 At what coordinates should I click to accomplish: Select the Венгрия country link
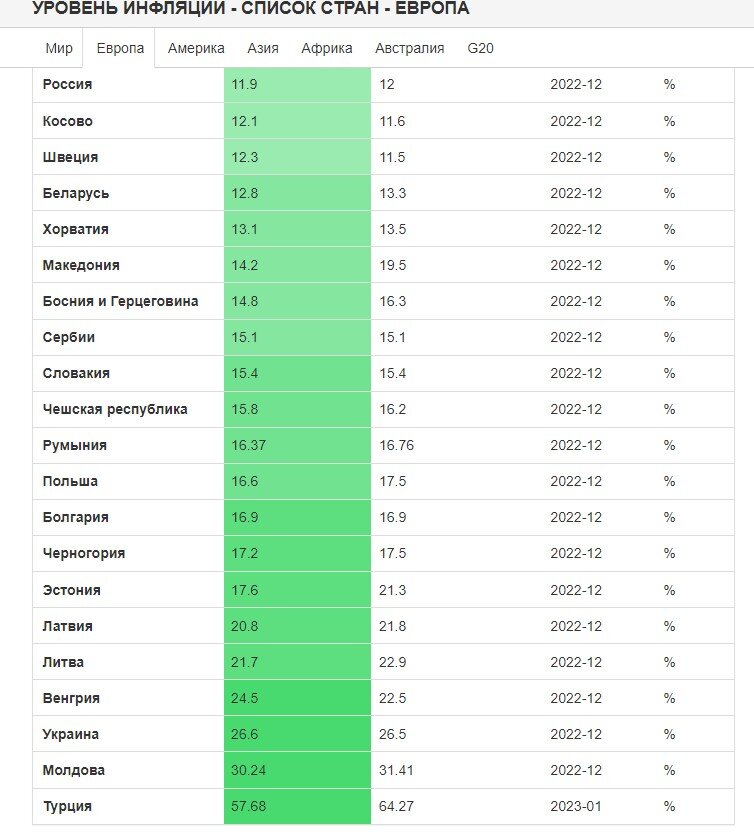[x=71, y=698]
